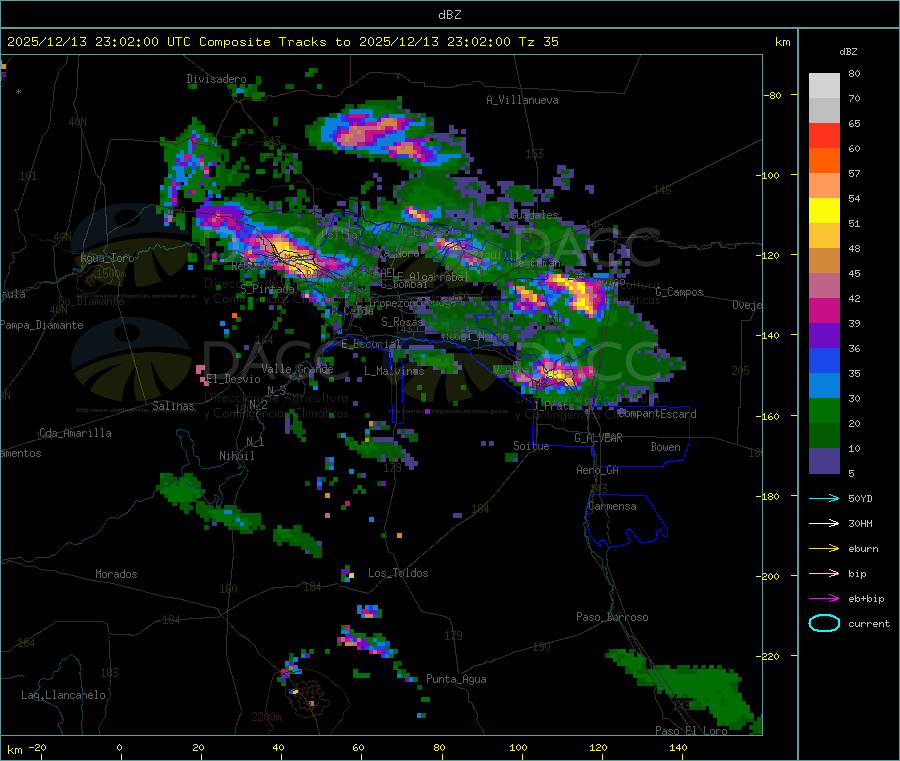Click the CompantEscard place label
The image size is (900, 761).
657,414
